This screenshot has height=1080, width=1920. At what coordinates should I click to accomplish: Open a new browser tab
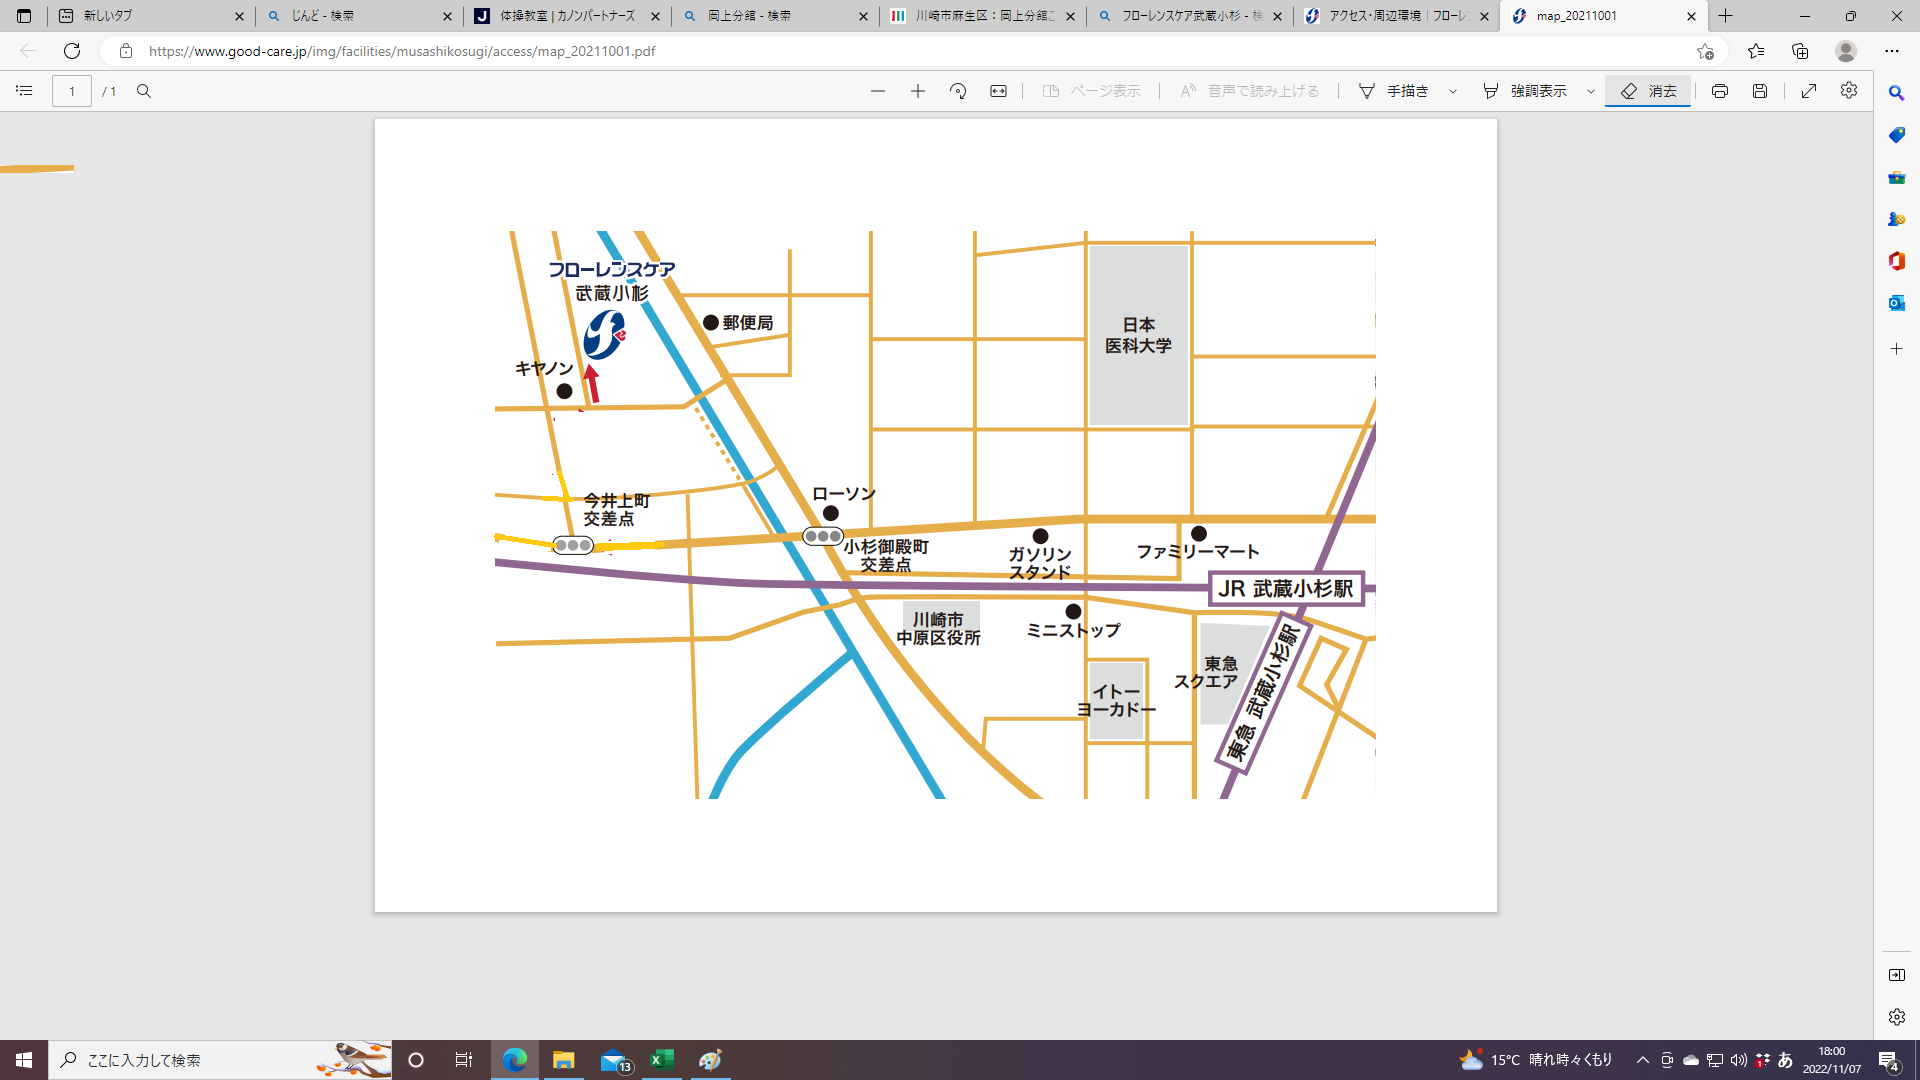pos(1726,16)
